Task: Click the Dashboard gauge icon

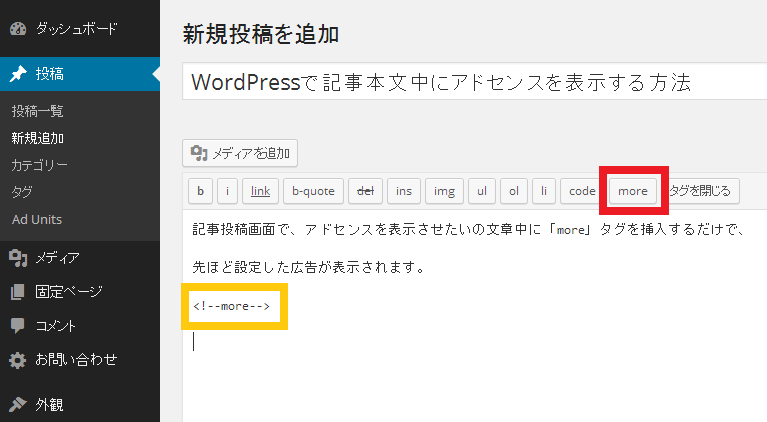Action: [x=18, y=29]
